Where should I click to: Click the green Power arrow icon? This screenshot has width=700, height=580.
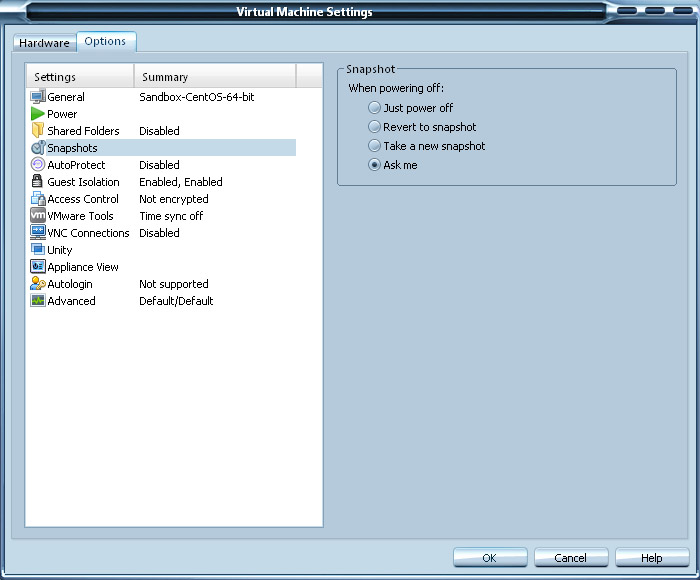coord(38,114)
